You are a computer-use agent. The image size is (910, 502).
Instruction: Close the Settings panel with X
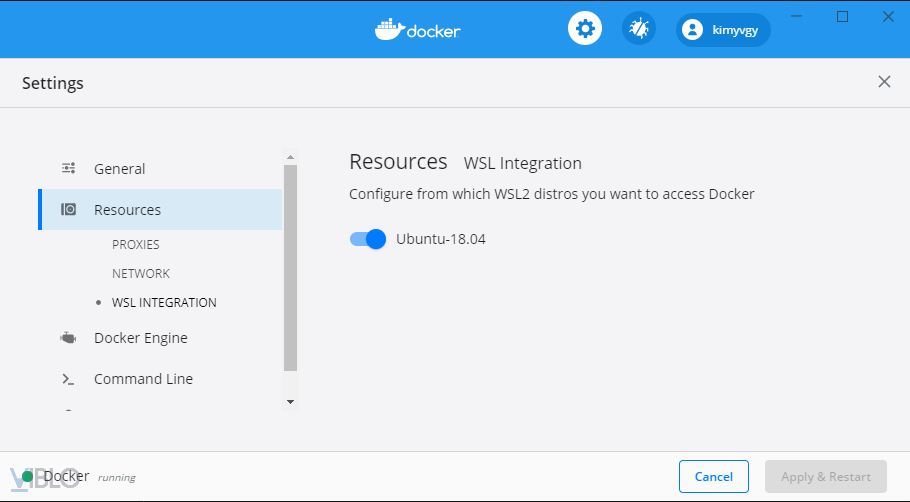pos(884,82)
